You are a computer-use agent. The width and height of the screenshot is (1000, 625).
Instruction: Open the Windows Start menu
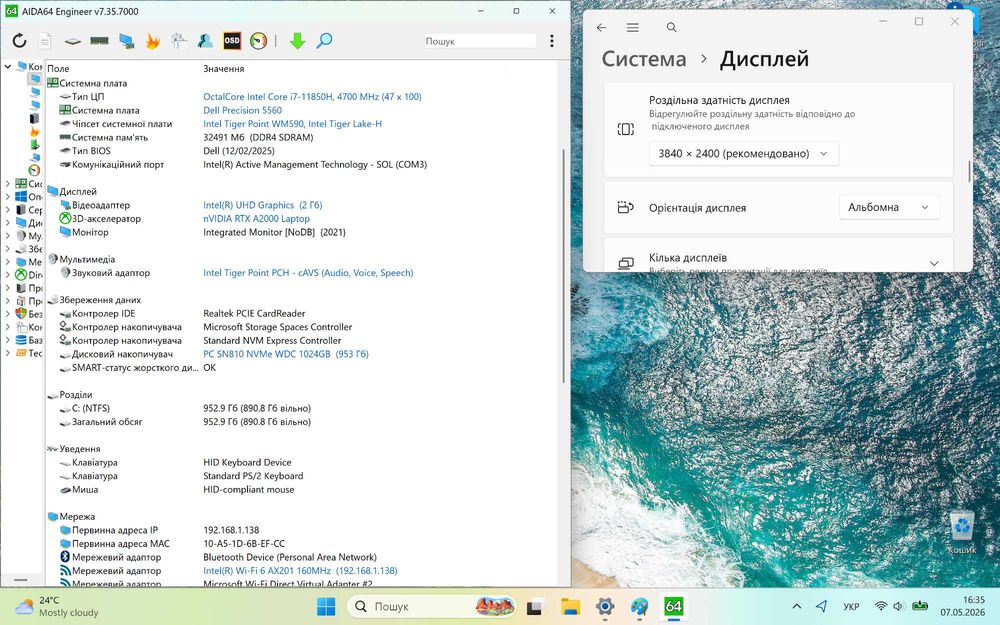(326, 607)
